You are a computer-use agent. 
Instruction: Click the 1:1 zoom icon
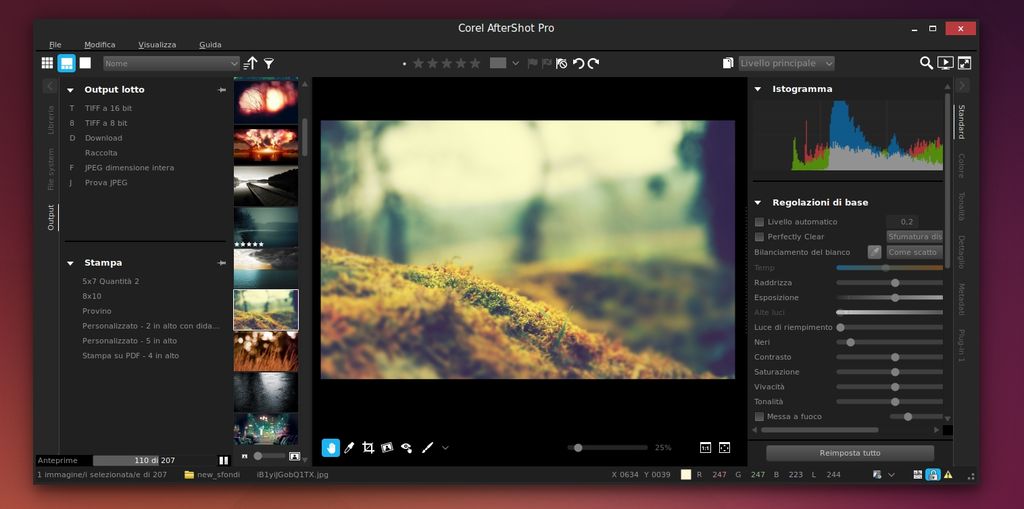705,448
